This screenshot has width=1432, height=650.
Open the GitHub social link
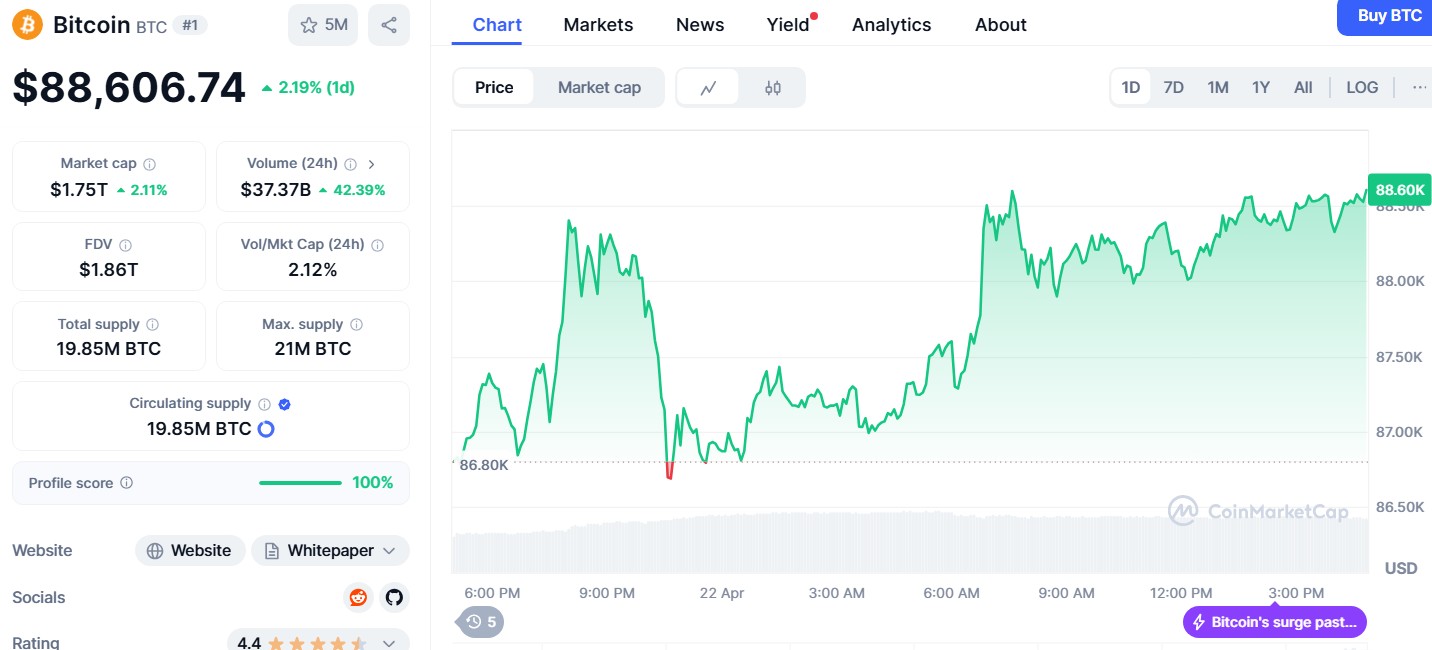pyautogui.click(x=394, y=597)
